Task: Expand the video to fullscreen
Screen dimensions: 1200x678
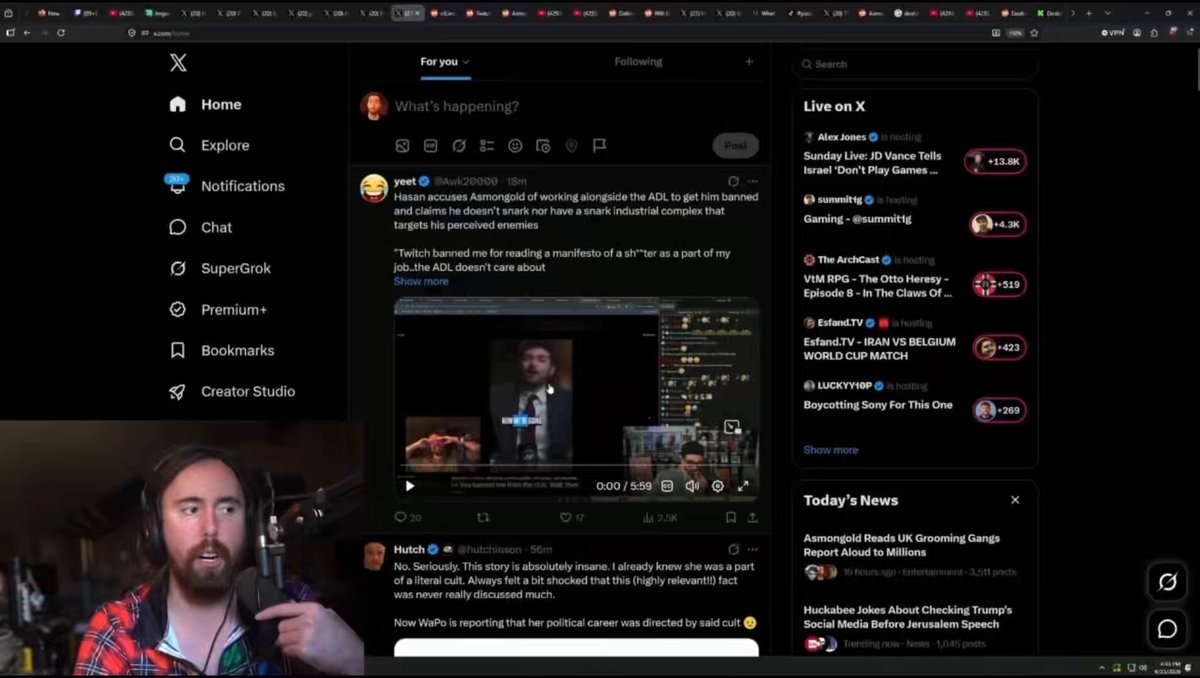Action: 743,486
